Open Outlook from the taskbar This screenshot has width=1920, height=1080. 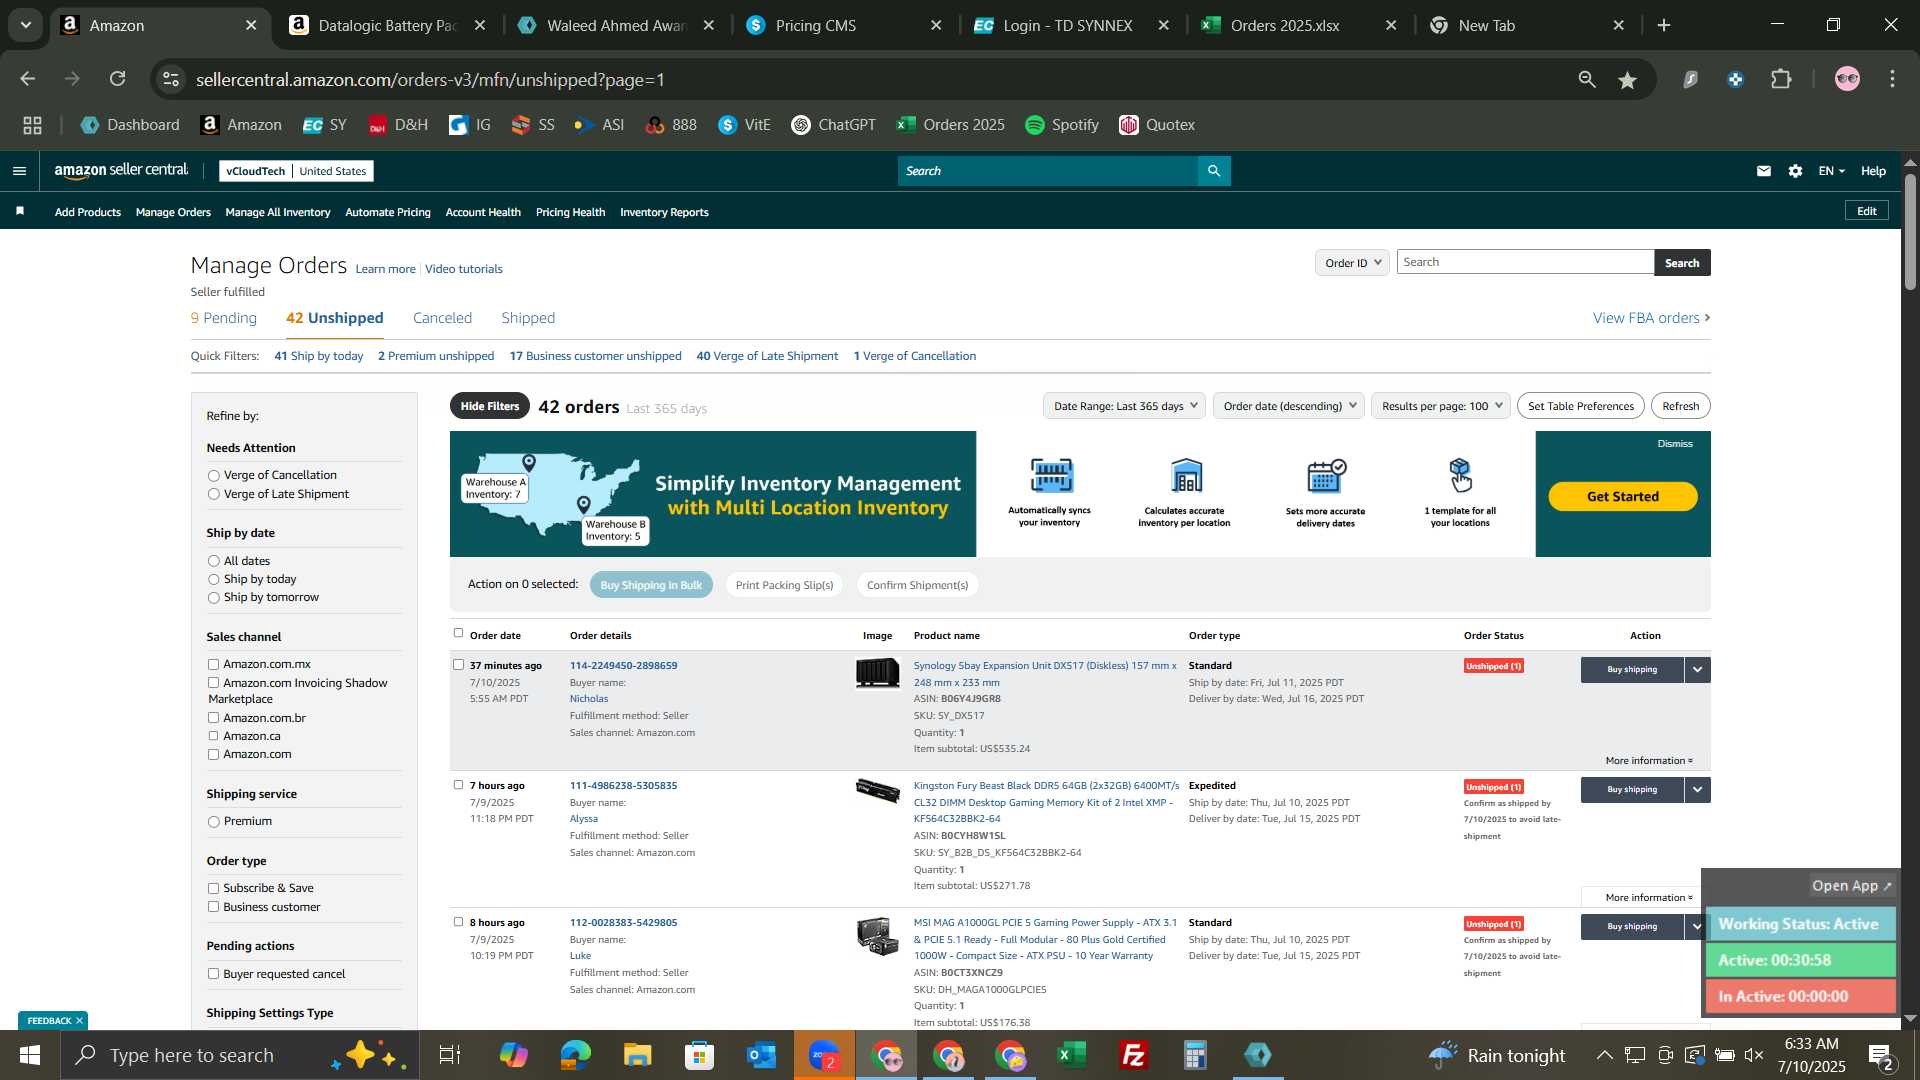[761, 1055]
